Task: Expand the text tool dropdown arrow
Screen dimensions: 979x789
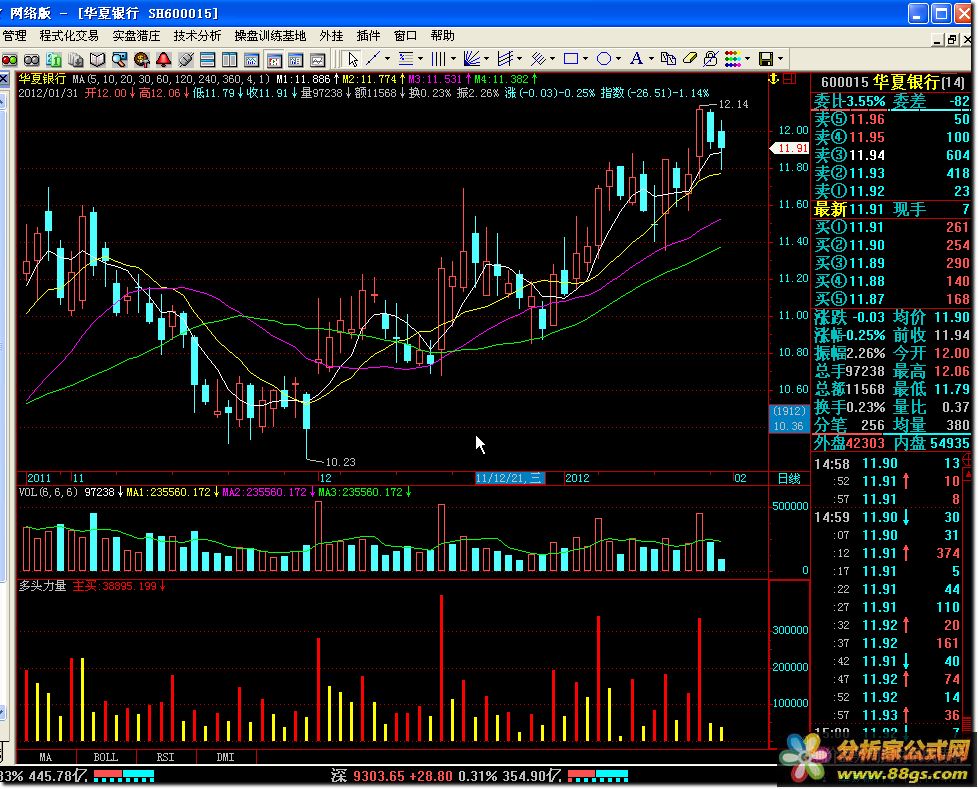Action: (651, 59)
